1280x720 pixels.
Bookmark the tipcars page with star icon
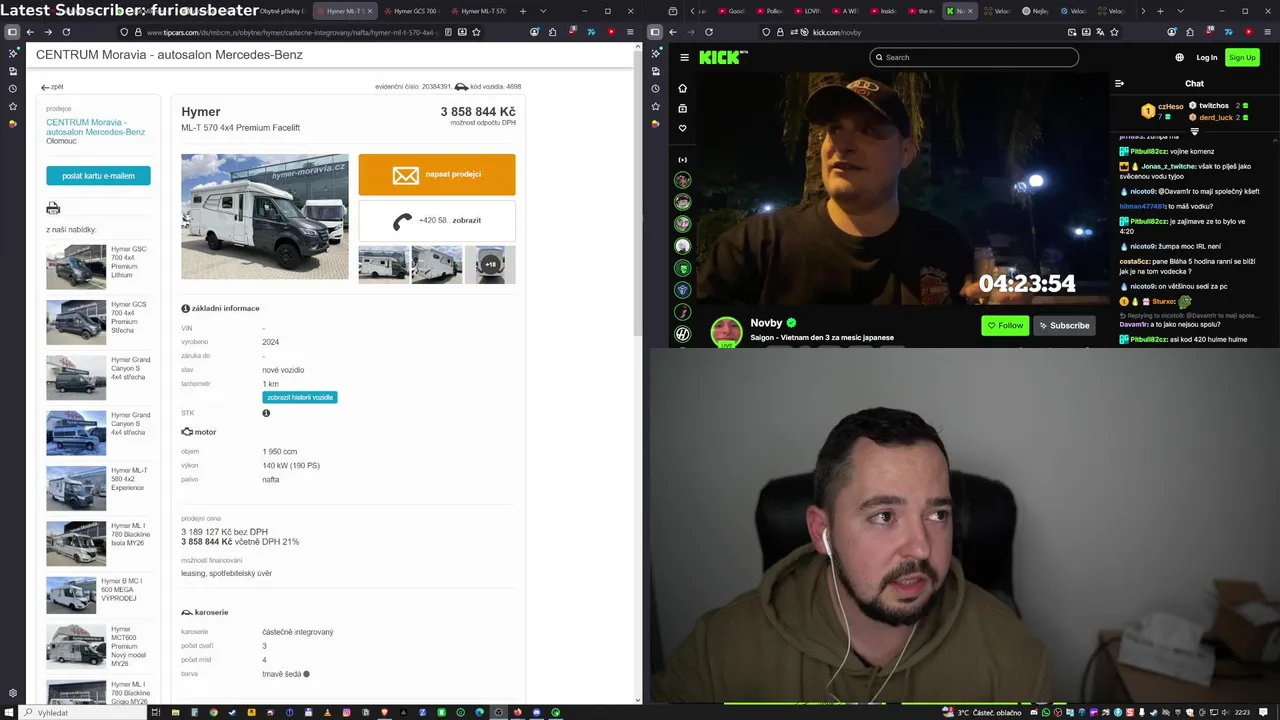tap(476, 32)
